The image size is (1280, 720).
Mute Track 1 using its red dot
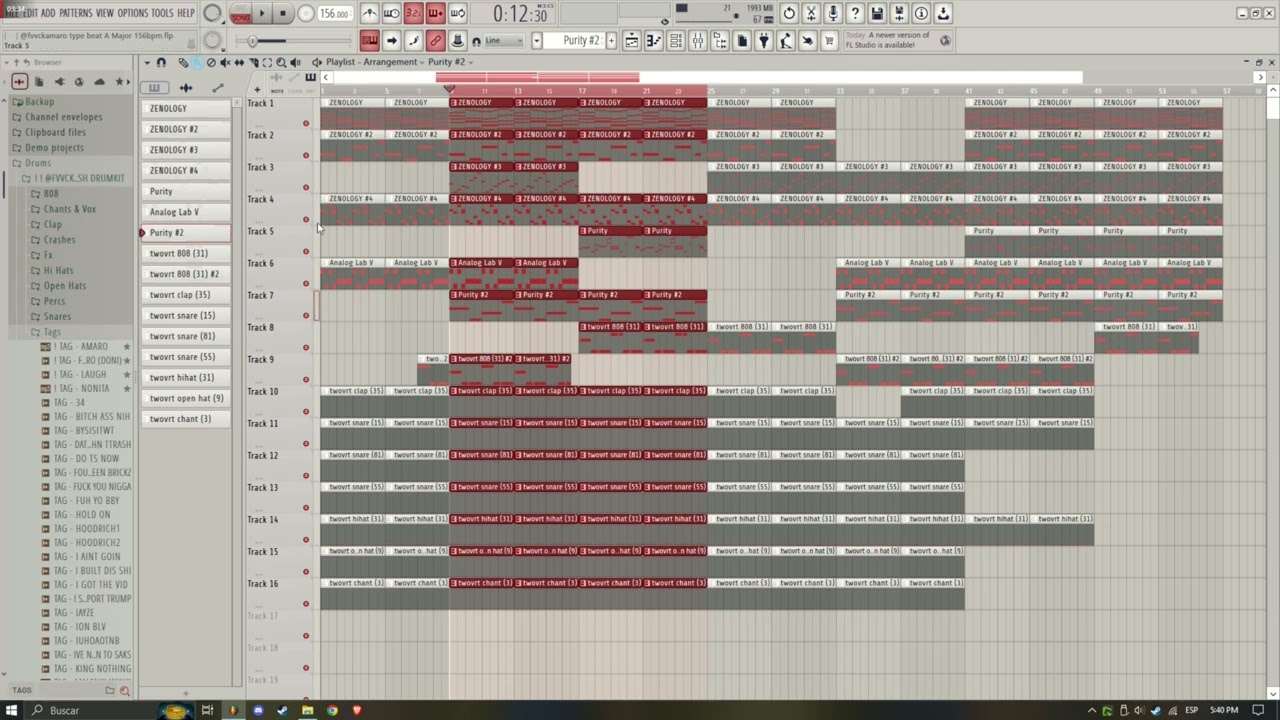pos(306,123)
